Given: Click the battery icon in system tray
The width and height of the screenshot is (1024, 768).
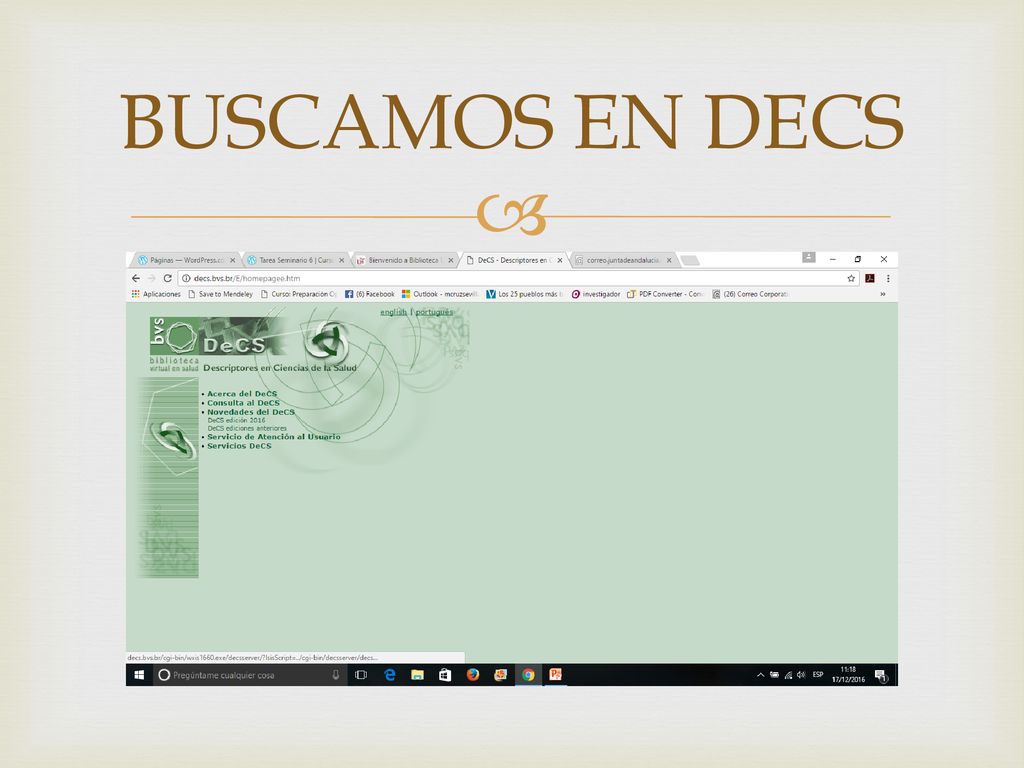Looking at the screenshot, I should [x=775, y=675].
